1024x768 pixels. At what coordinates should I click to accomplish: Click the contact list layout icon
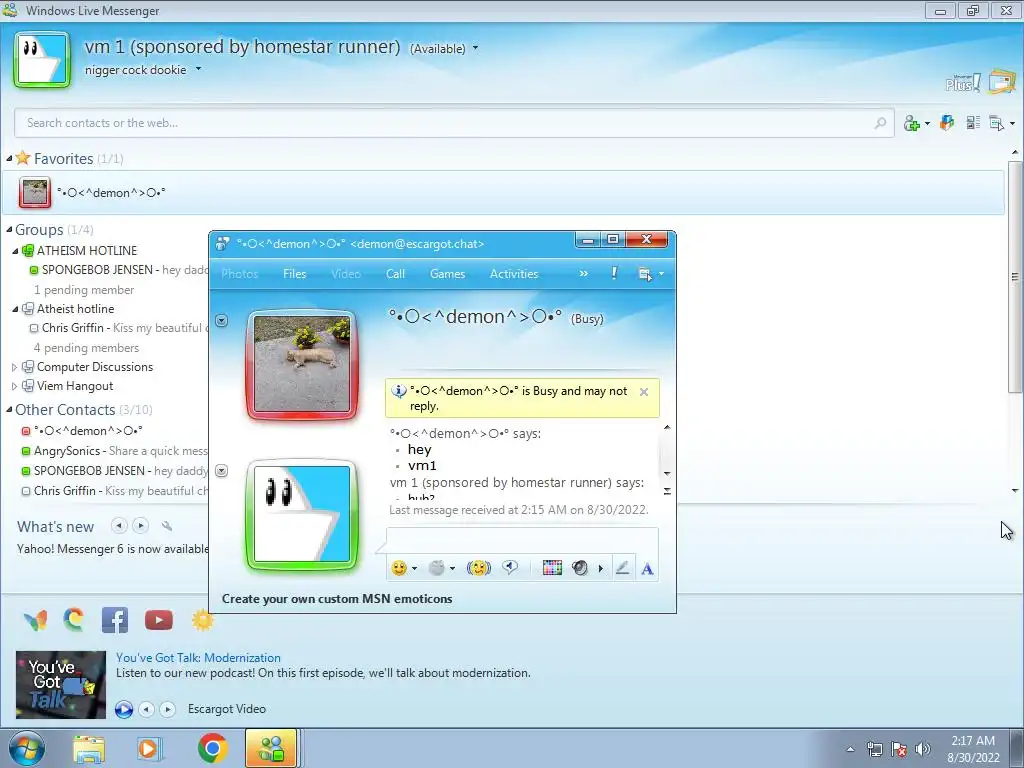click(x=973, y=122)
